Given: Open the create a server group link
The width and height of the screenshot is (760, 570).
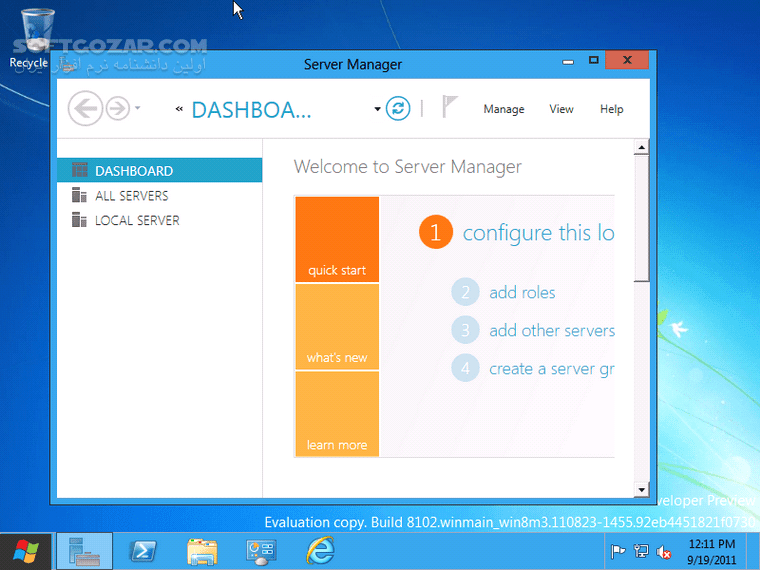Looking at the screenshot, I should coord(552,369).
